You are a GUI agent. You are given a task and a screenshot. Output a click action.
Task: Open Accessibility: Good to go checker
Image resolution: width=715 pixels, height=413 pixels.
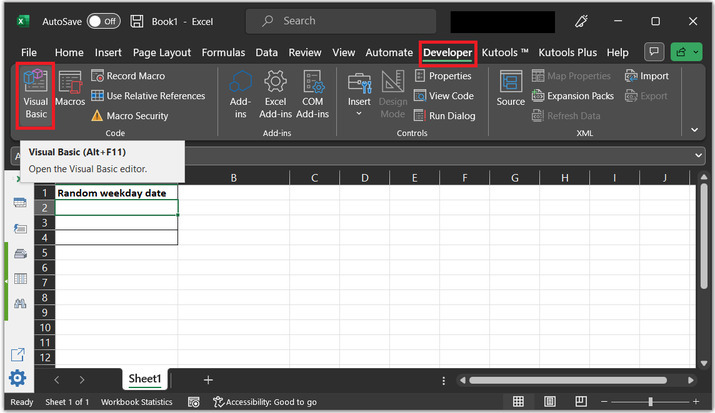[265, 402]
